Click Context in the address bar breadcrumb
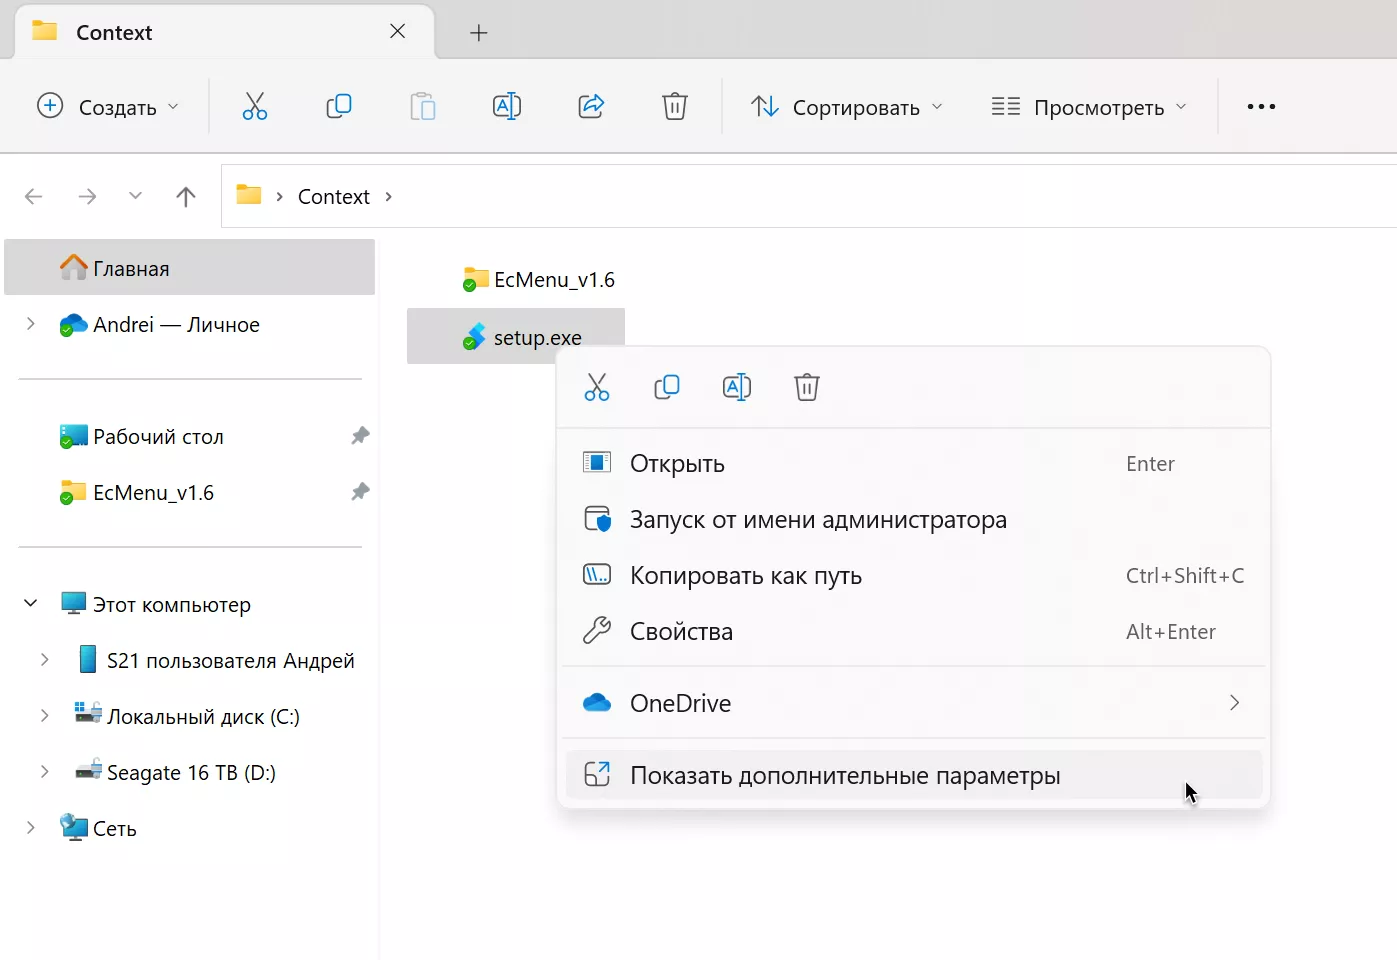Image resolution: width=1397 pixels, height=960 pixels. (334, 196)
